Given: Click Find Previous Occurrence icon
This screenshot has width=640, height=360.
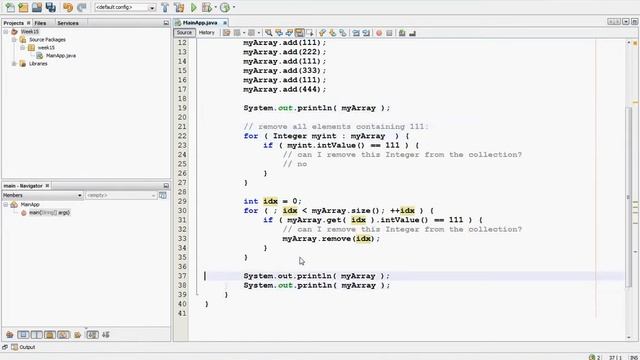Looking at the screenshot, I should pyautogui.click(x=279, y=33).
